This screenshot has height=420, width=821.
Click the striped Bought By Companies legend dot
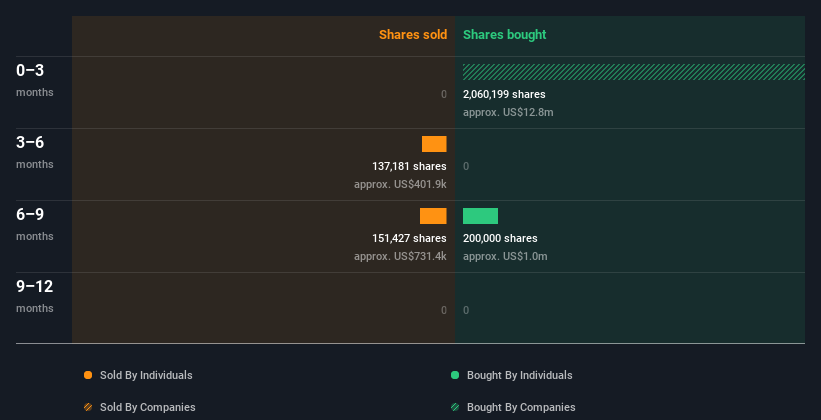[455, 407]
